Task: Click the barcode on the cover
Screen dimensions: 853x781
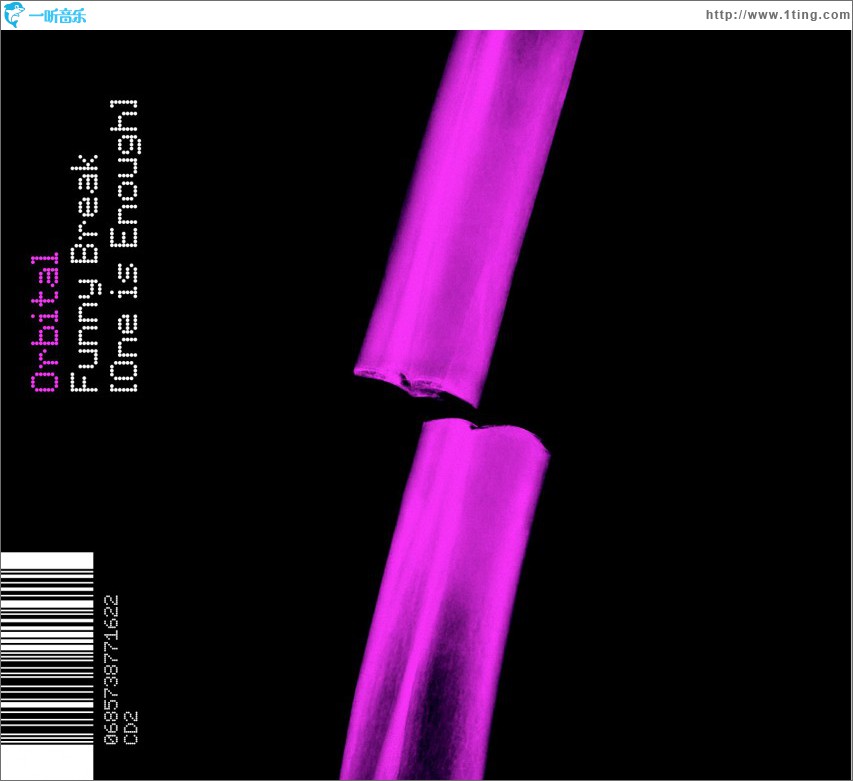Action: pyautogui.click(x=47, y=666)
